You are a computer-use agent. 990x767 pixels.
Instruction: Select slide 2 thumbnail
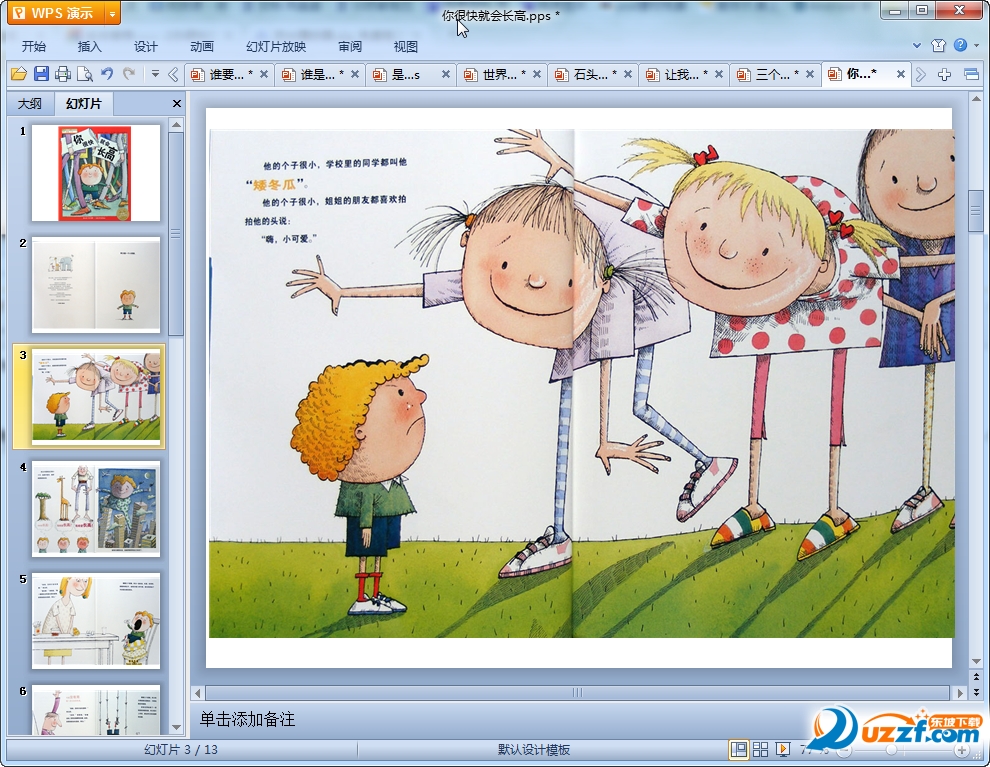point(95,285)
